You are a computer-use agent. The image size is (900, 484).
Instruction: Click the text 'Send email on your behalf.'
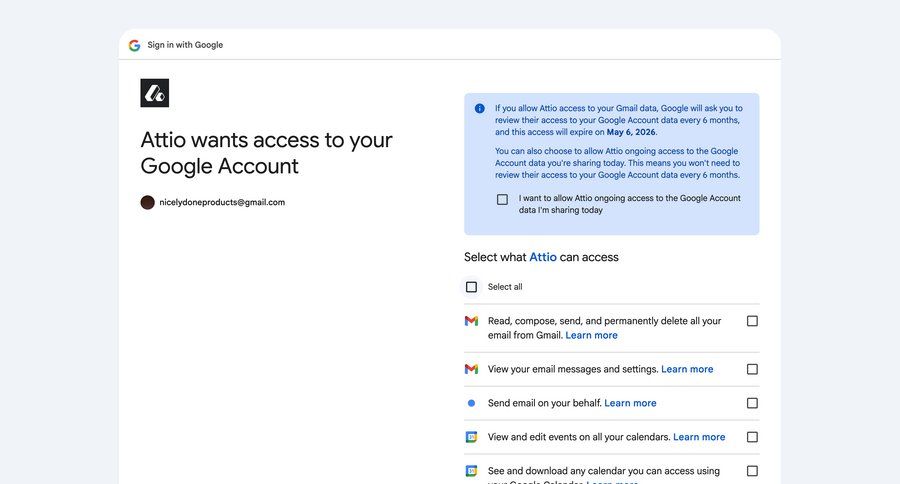point(545,403)
